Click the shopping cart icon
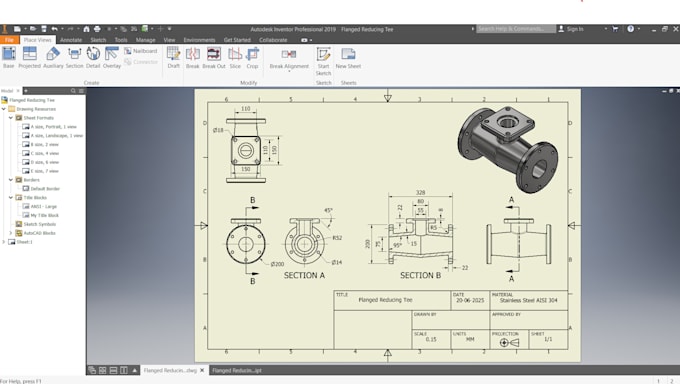Viewport: 680px width, 384px height. 615,29
